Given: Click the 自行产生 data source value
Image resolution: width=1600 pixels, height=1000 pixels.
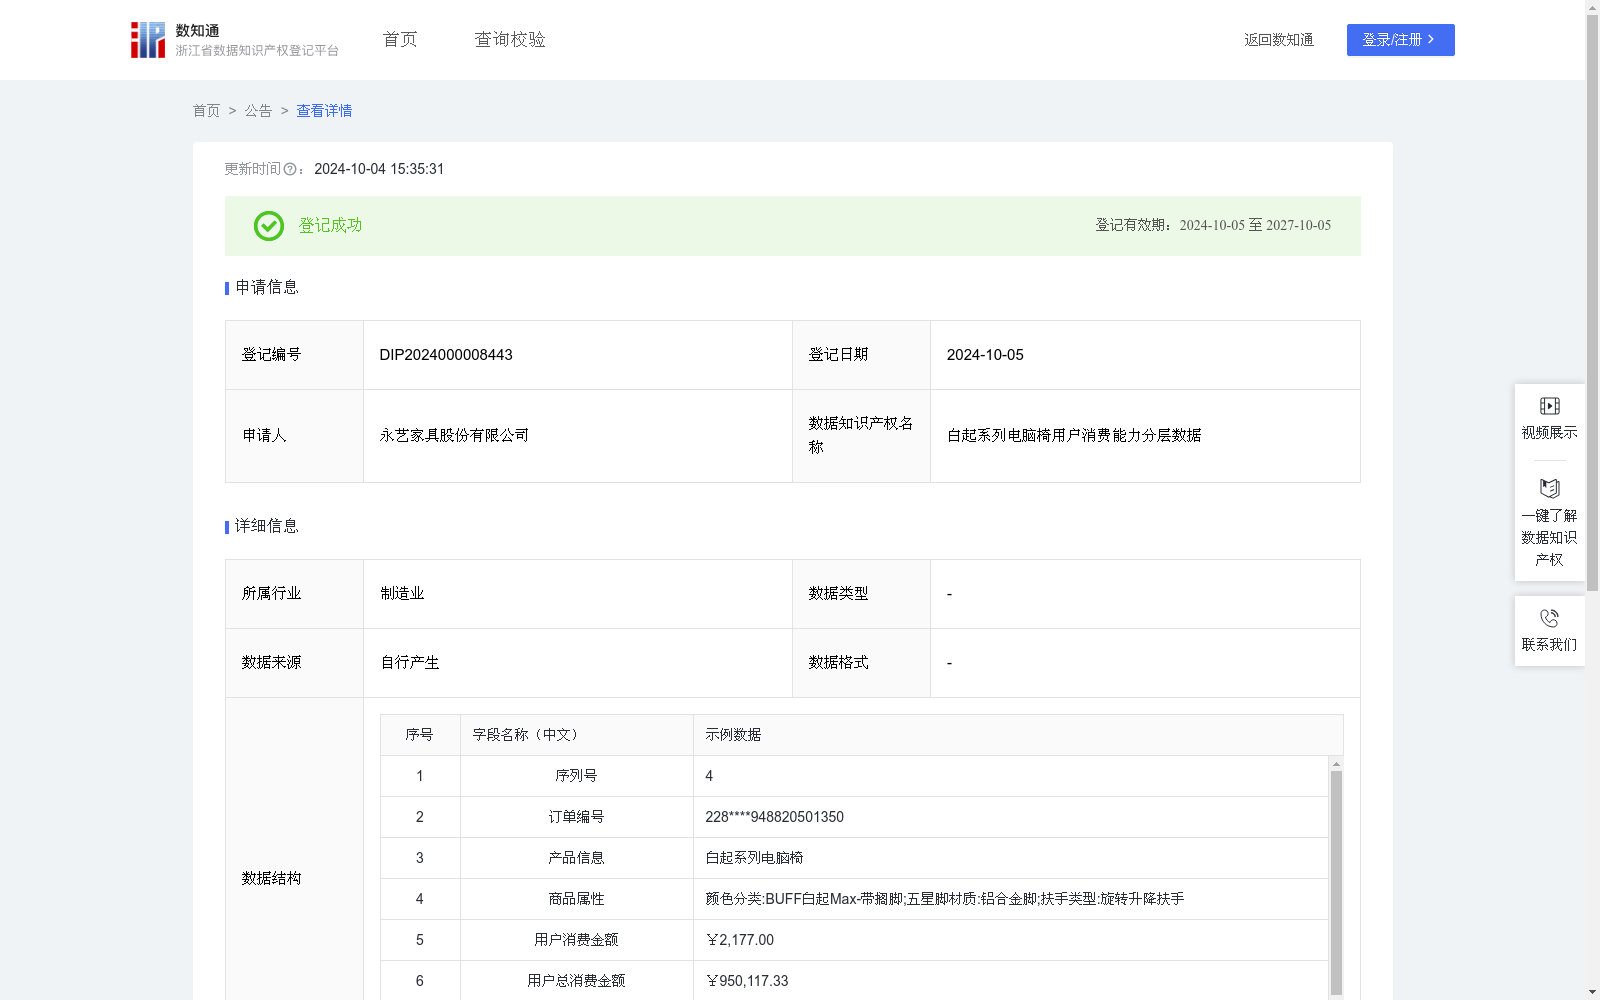Looking at the screenshot, I should (410, 663).
